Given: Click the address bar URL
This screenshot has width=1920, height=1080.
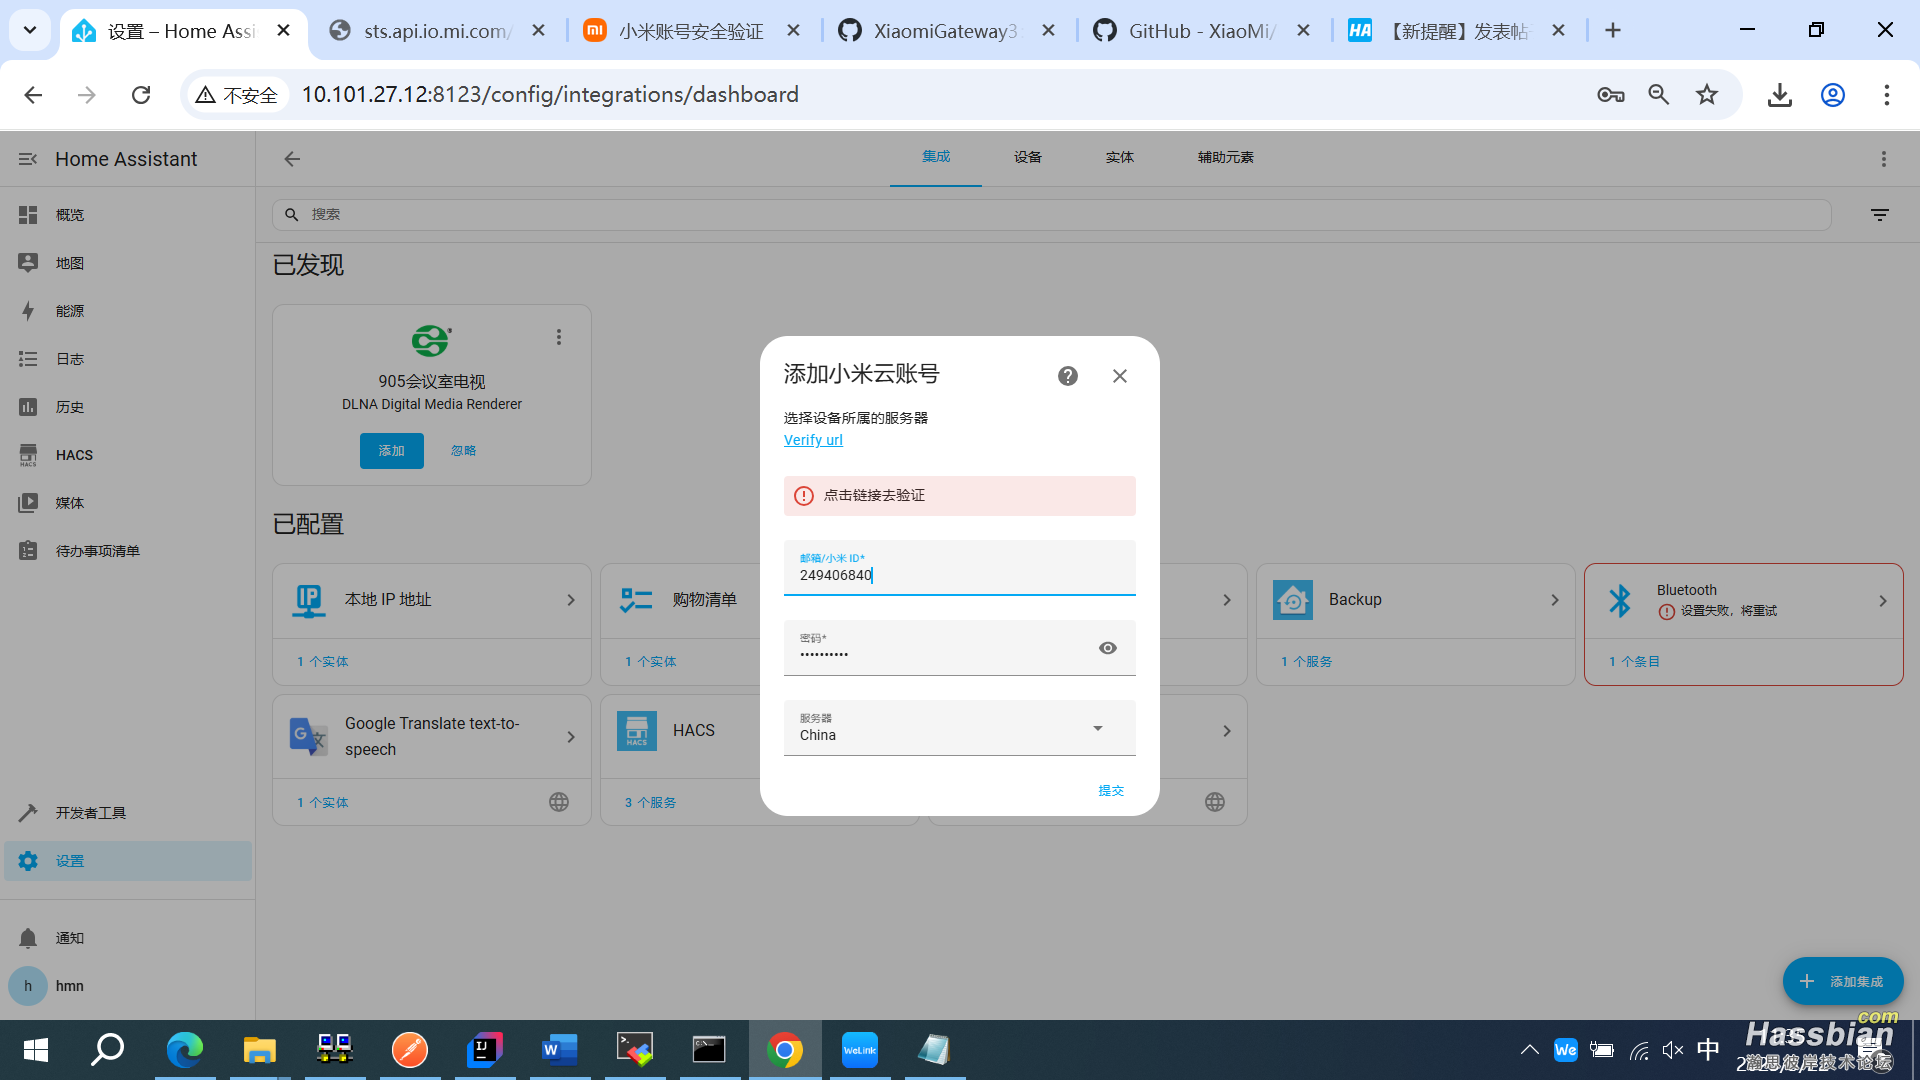Looking at the screenshot, I should (x=550, y=95).
